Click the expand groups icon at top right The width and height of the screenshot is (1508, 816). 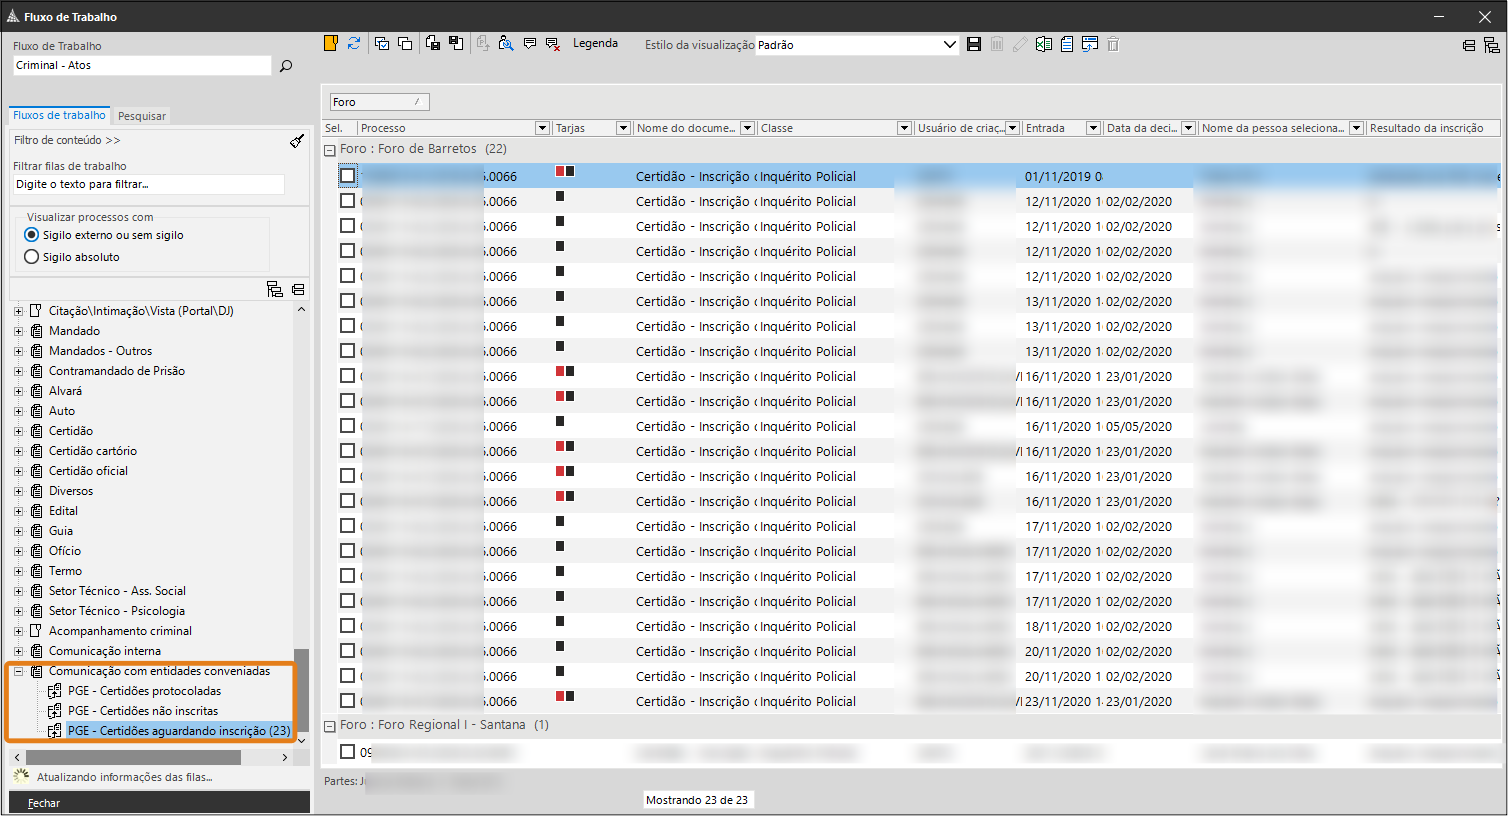pyautogui.click(x=1491, y=45)
